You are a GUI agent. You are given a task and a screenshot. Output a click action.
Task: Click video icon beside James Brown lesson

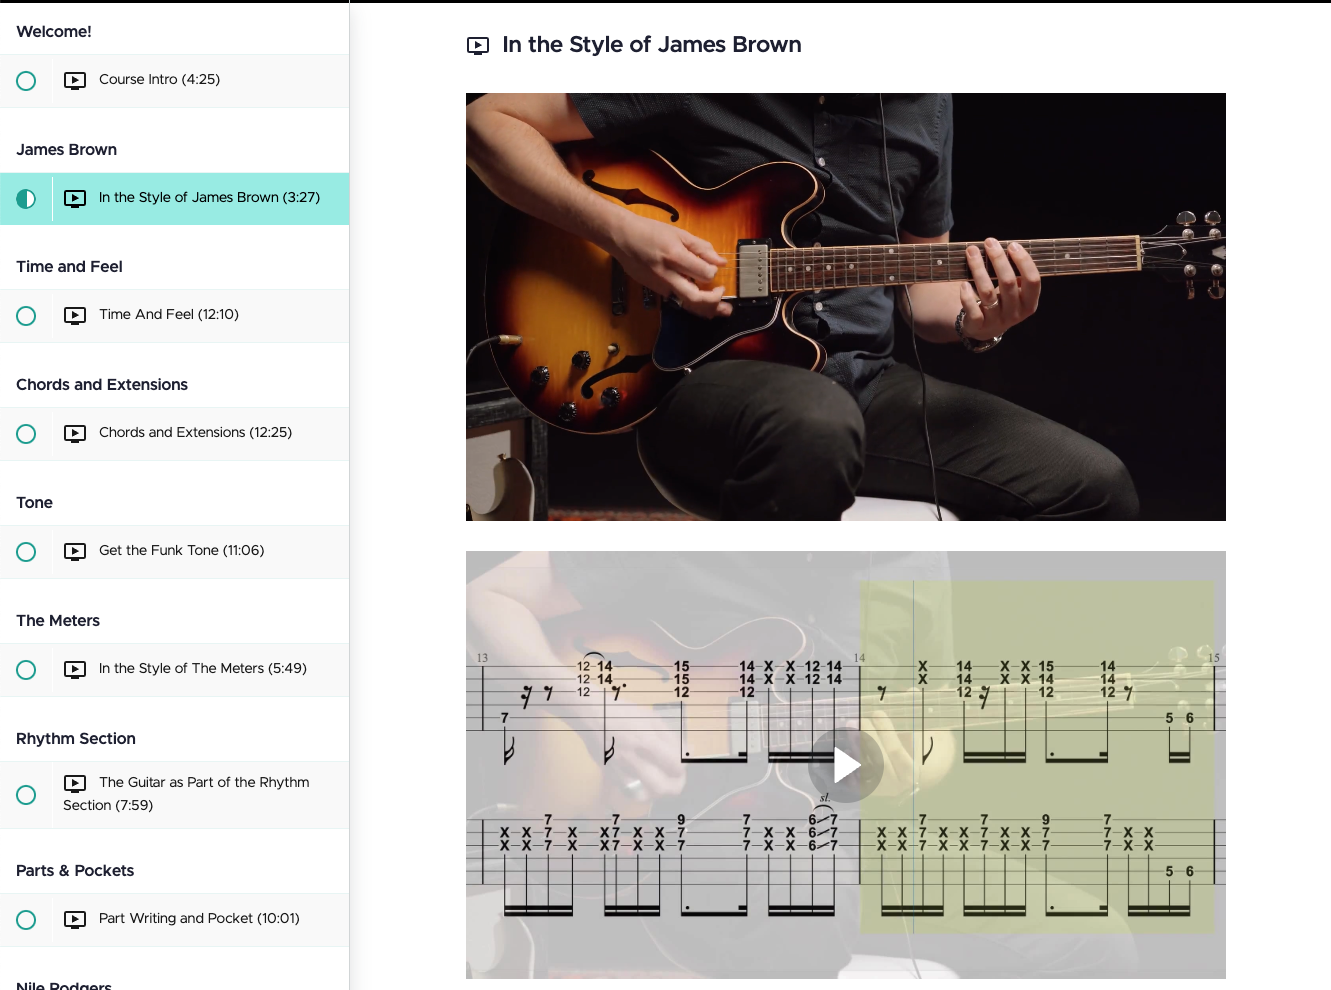coord(75,198)
